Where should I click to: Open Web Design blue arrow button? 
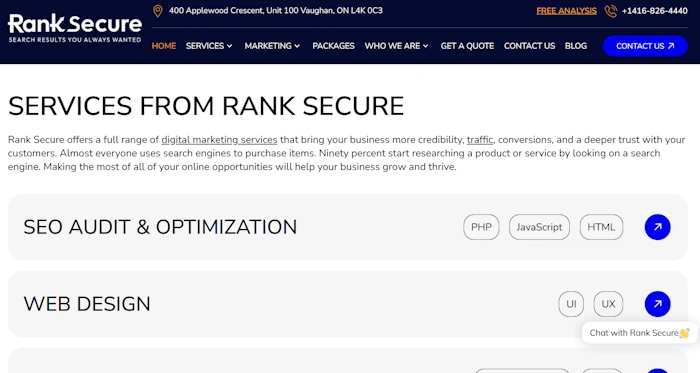(657, 304)
